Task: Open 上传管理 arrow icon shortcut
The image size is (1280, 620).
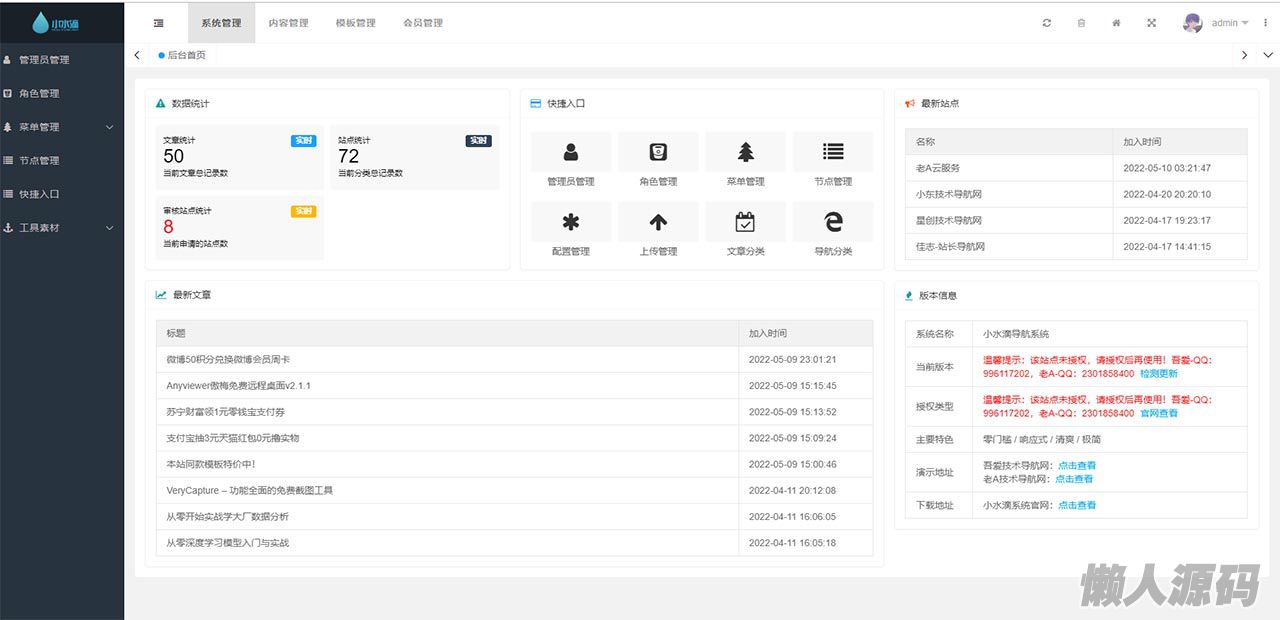Action: (658, 222)
